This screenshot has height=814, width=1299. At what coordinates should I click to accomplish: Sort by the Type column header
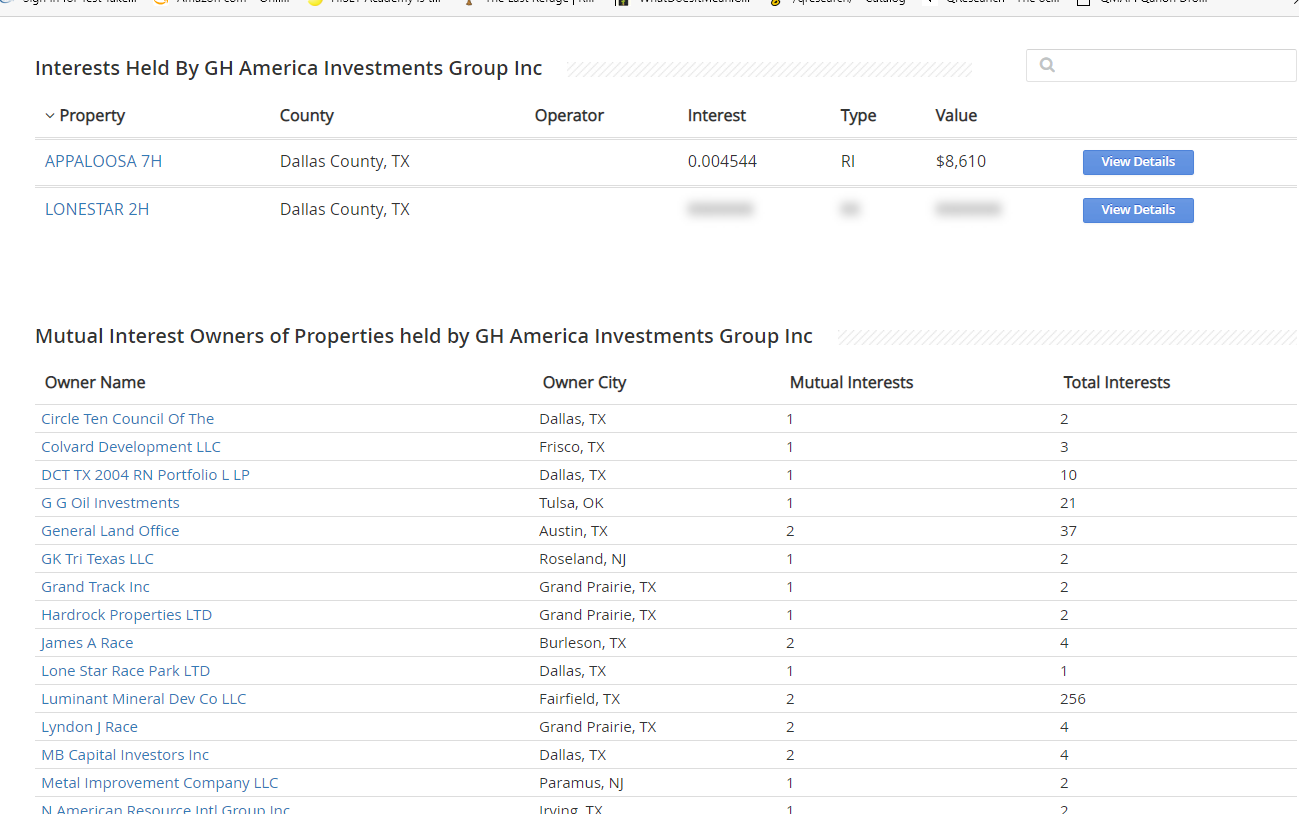pyautogui.click(x=858, y=115)
